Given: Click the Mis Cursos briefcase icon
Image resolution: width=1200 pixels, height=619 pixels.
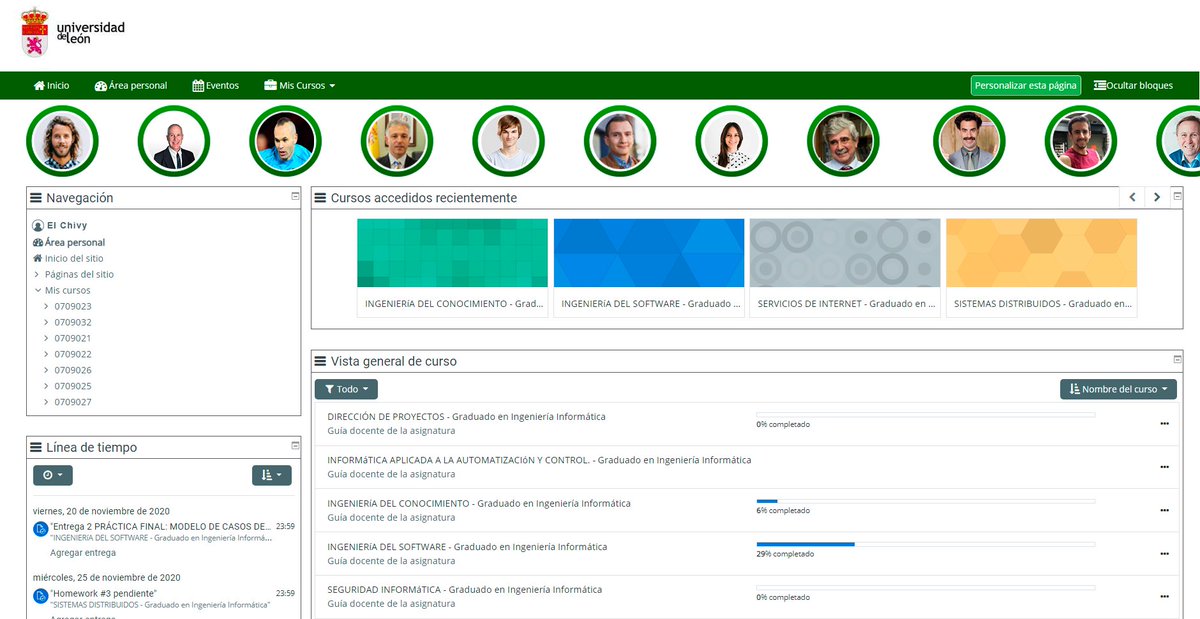Looking at the screenshot, I should tap(271, 86).
